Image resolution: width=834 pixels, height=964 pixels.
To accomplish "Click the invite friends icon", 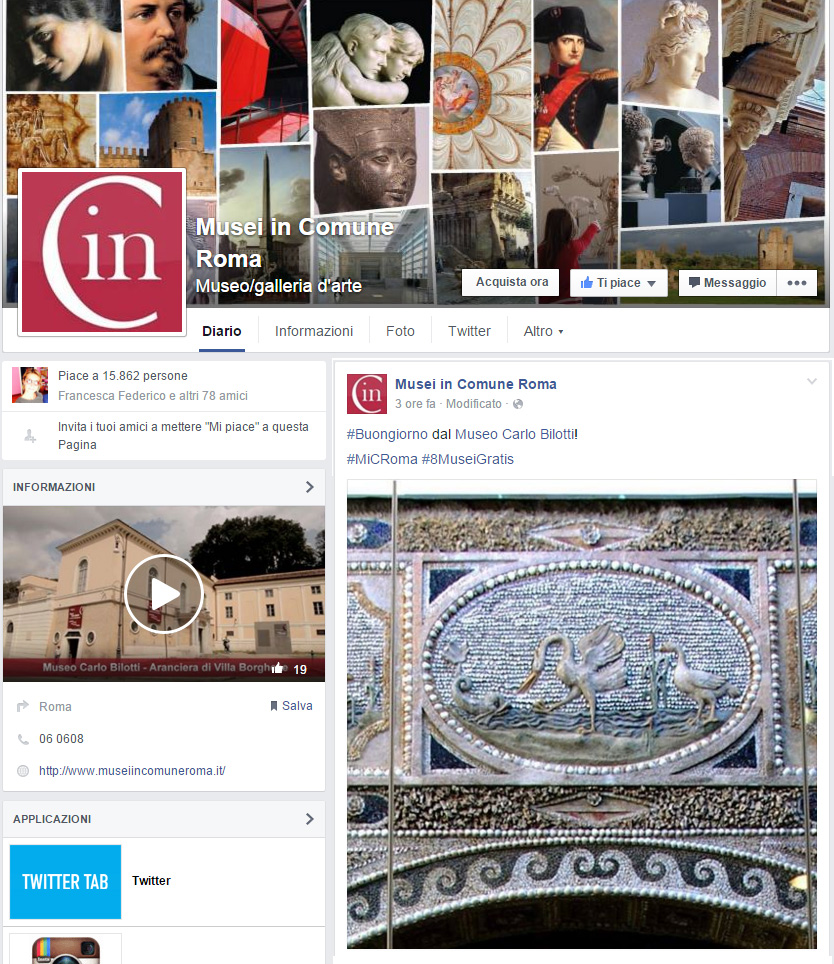I will coord(30,436).
